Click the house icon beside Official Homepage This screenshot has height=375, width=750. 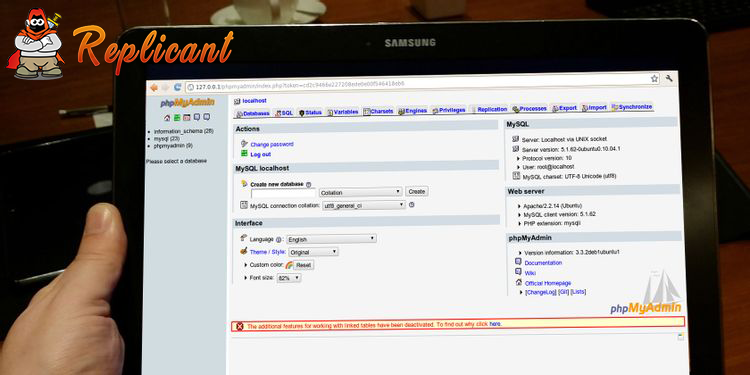click(x=518, y=282)
